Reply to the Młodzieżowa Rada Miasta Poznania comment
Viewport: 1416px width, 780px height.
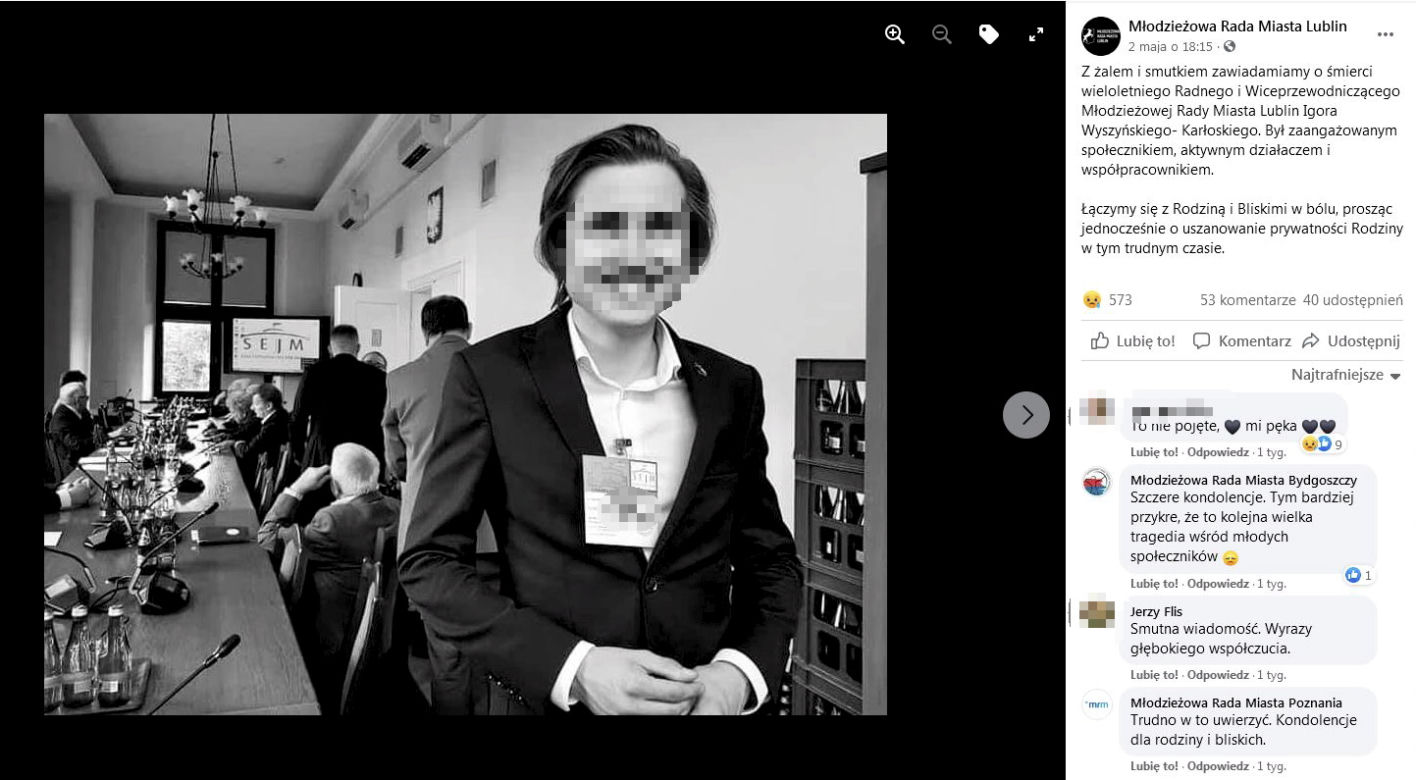pyautogui.click(x=1218, y=766)
